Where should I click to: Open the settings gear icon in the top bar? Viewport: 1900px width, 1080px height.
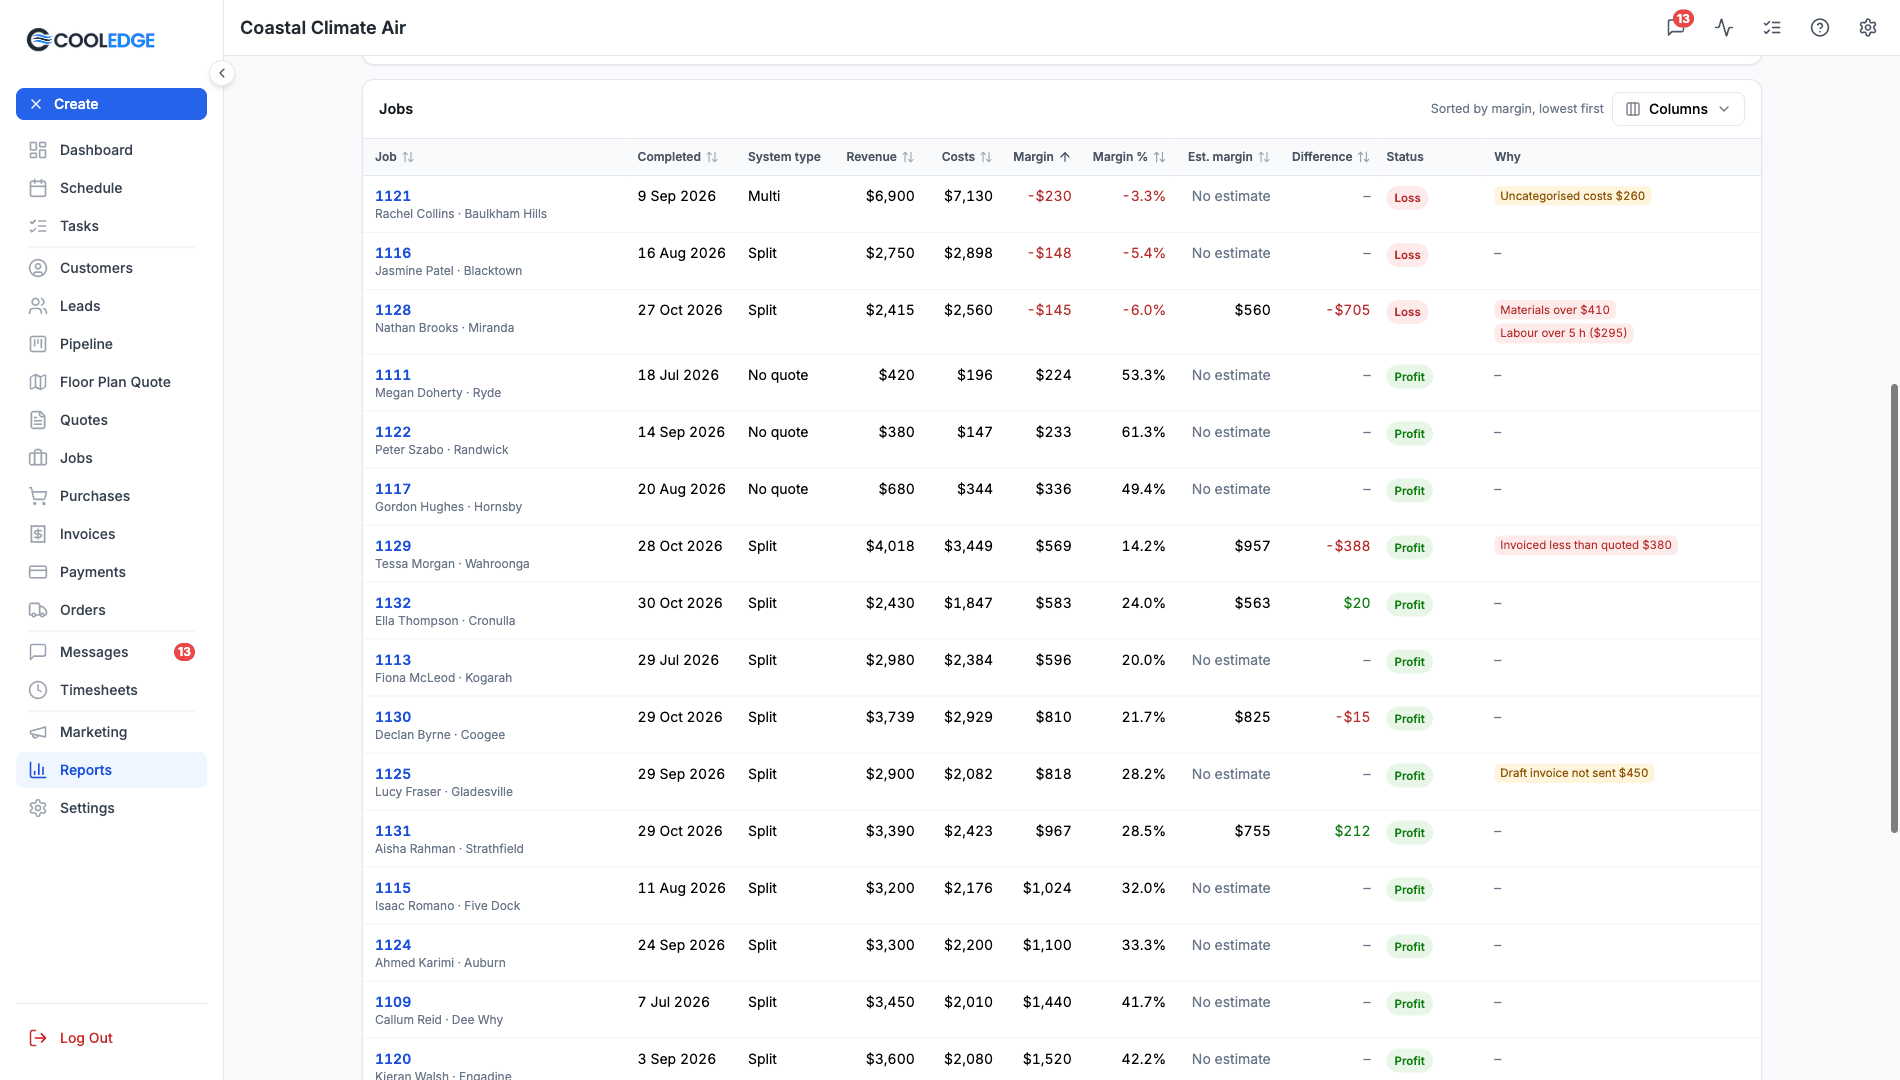[1868, 27]
